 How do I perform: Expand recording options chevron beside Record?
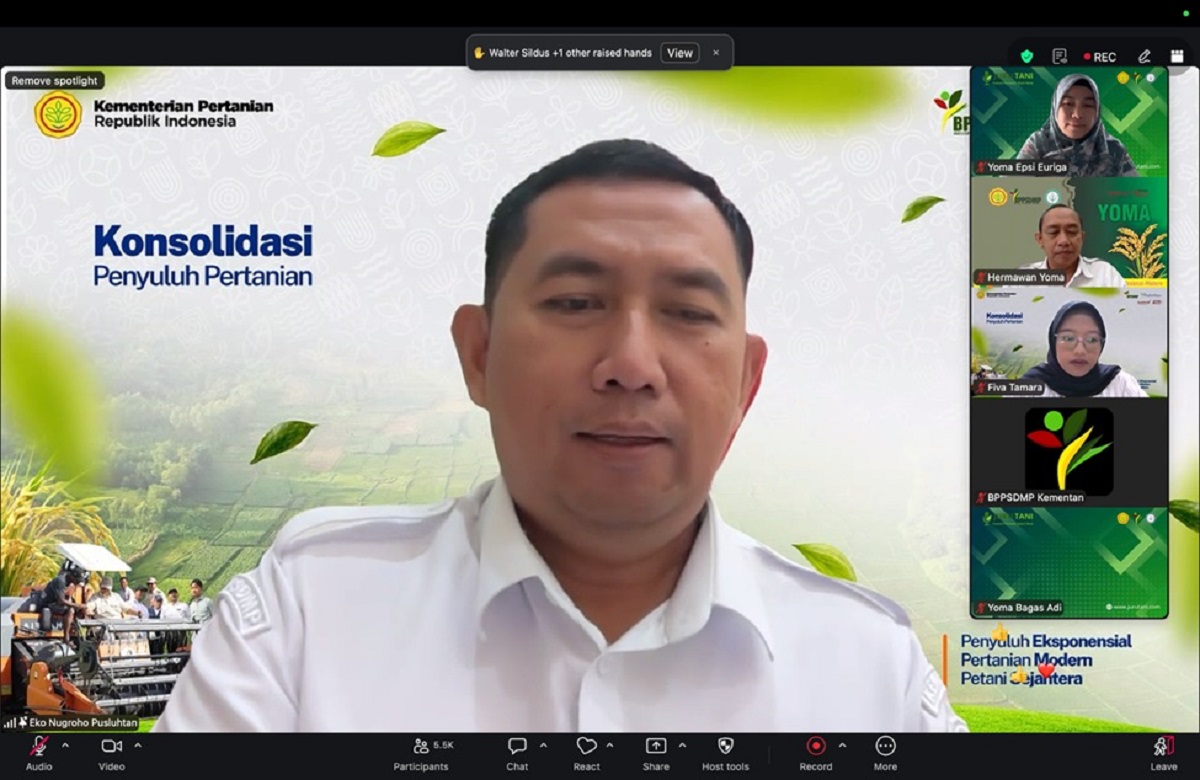coord(842,745)
